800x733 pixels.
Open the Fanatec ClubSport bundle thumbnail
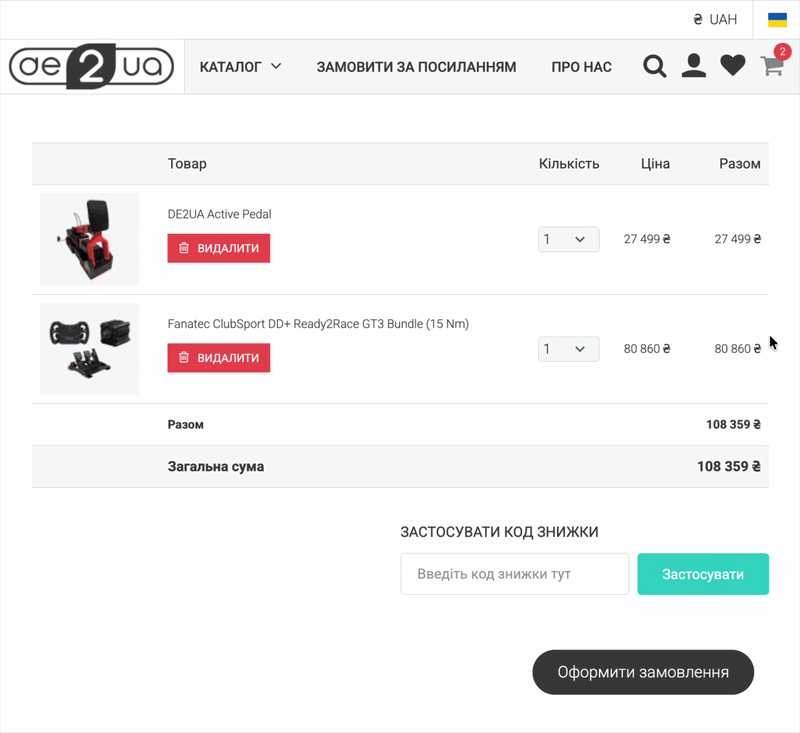point(90,349)
